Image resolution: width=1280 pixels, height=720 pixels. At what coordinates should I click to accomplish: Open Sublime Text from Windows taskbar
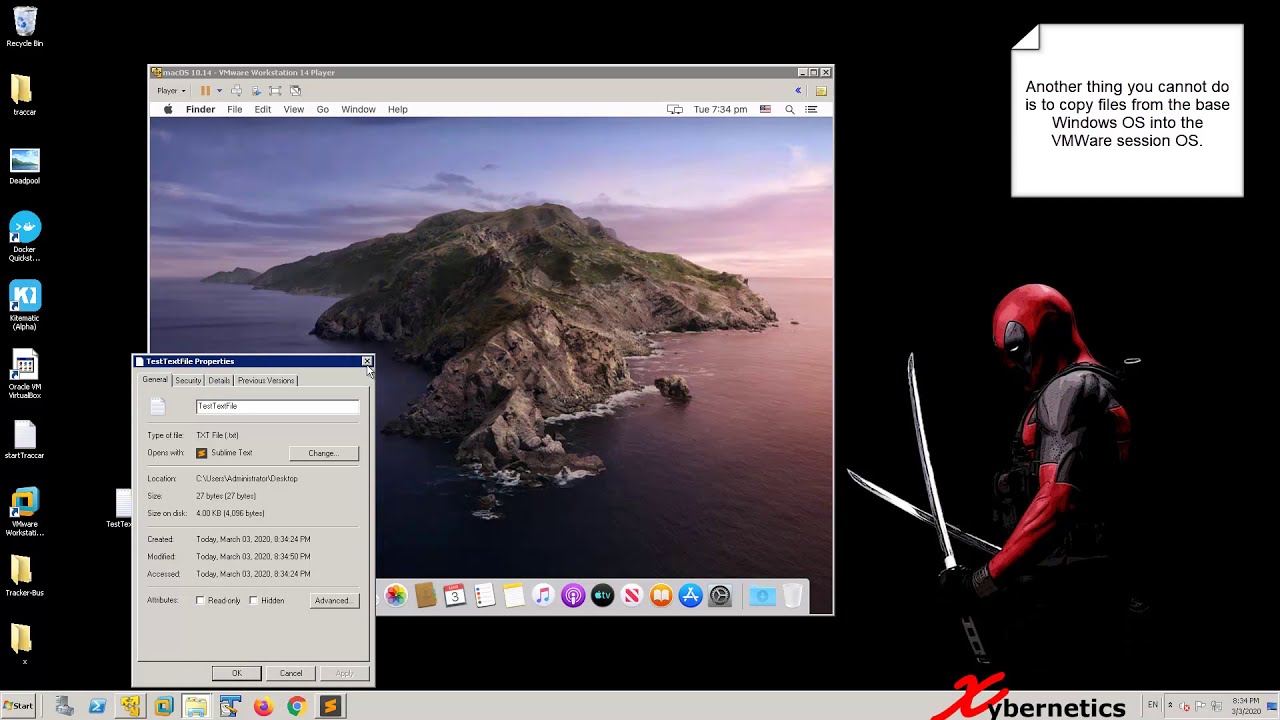[x=330, y=707]
